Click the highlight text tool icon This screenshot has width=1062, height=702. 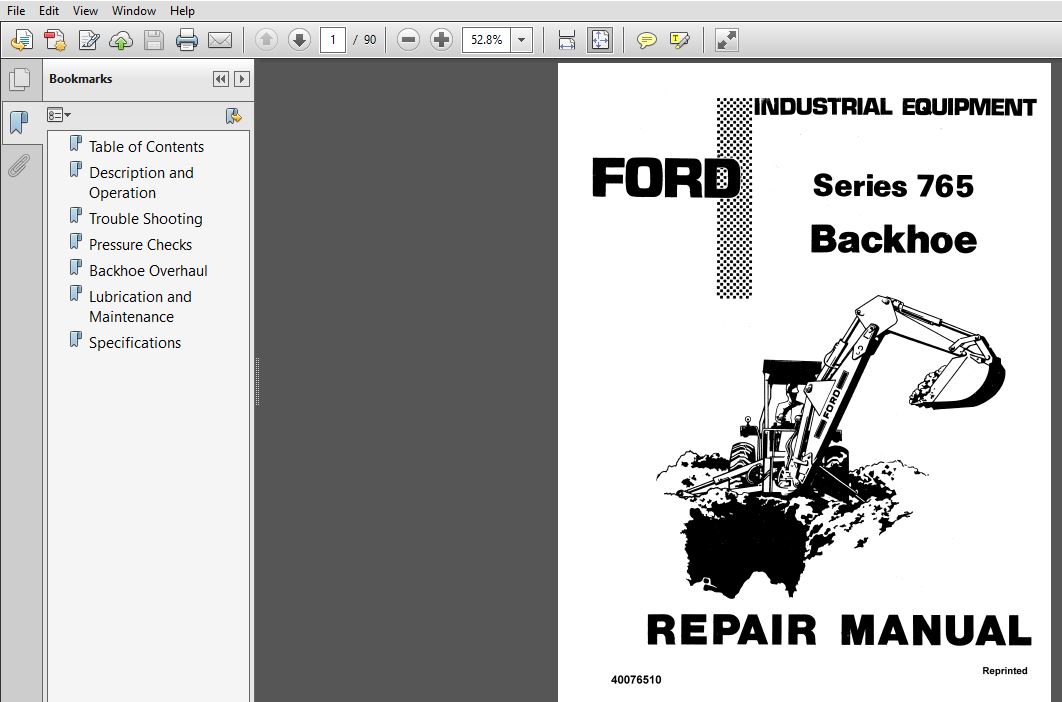[679, 40]
